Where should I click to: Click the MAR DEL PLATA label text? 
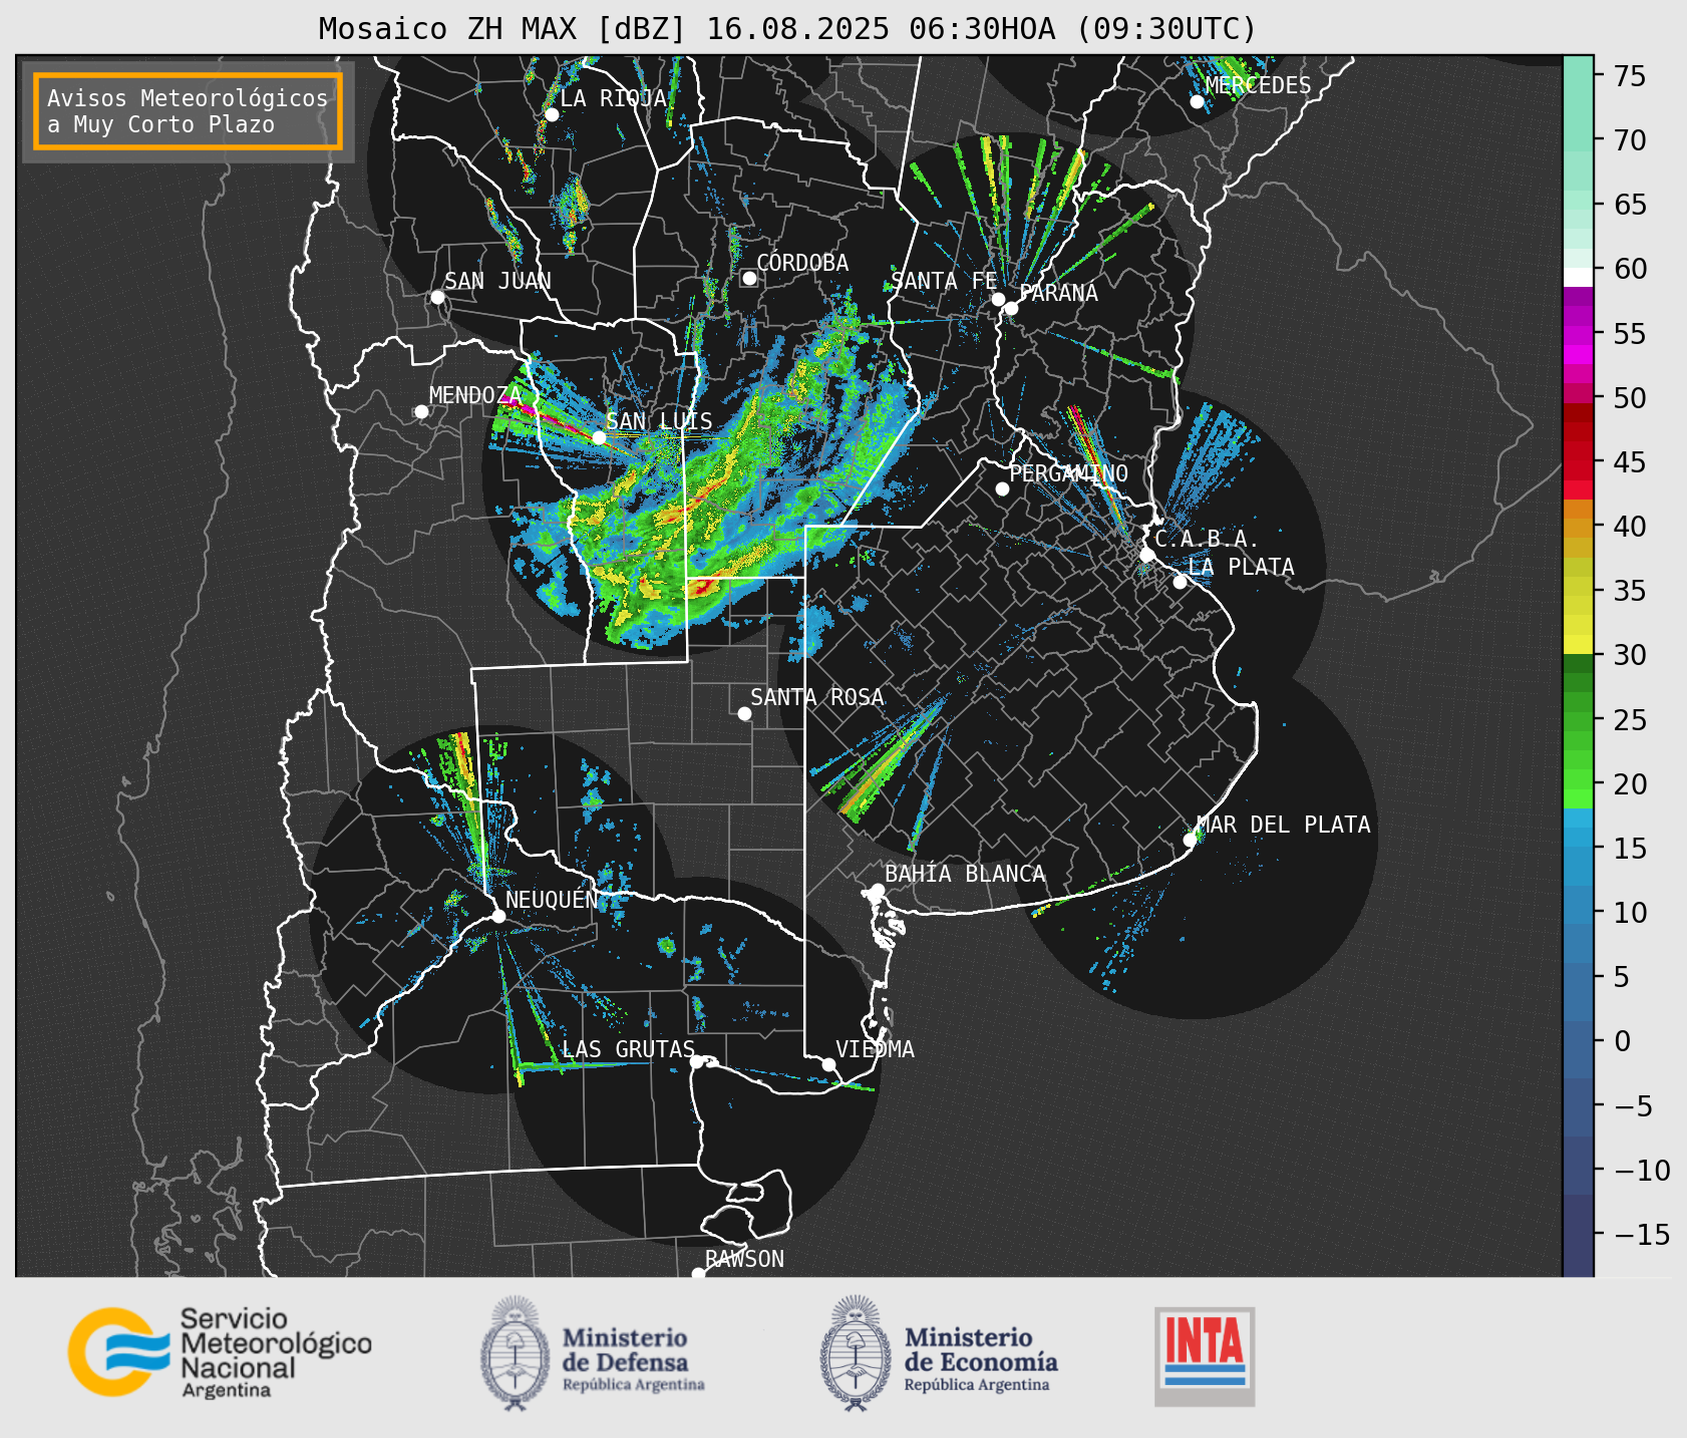[1284, 825]
